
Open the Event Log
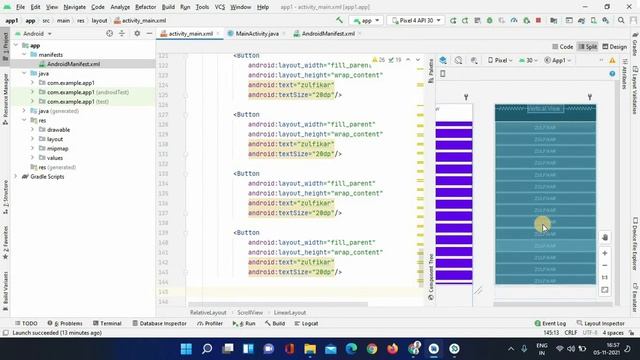pos(550,323)
